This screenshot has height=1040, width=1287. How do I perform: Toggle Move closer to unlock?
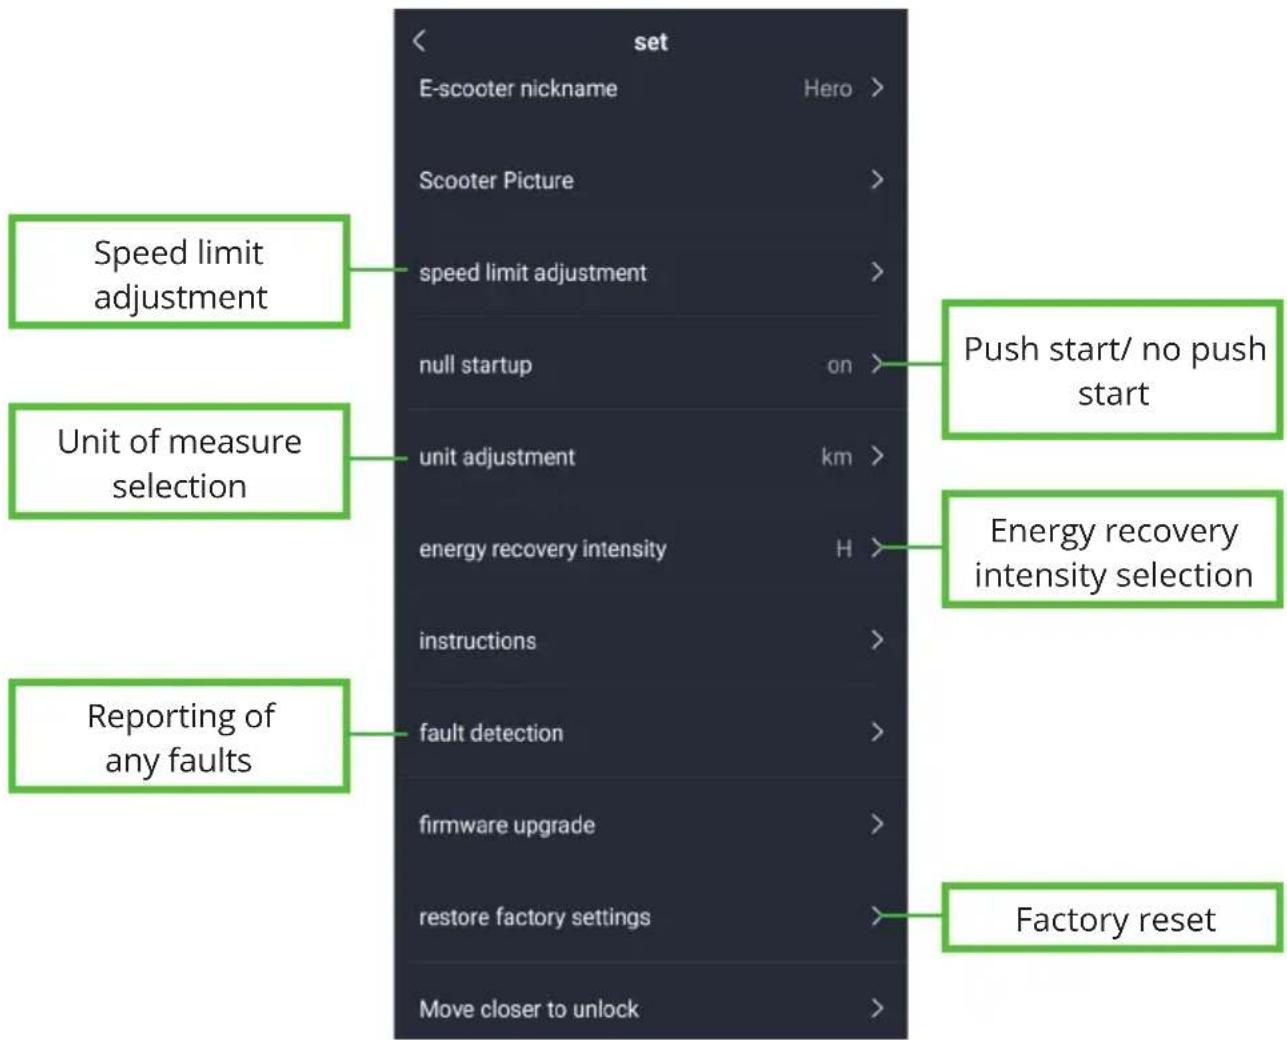coord(651,1008)
